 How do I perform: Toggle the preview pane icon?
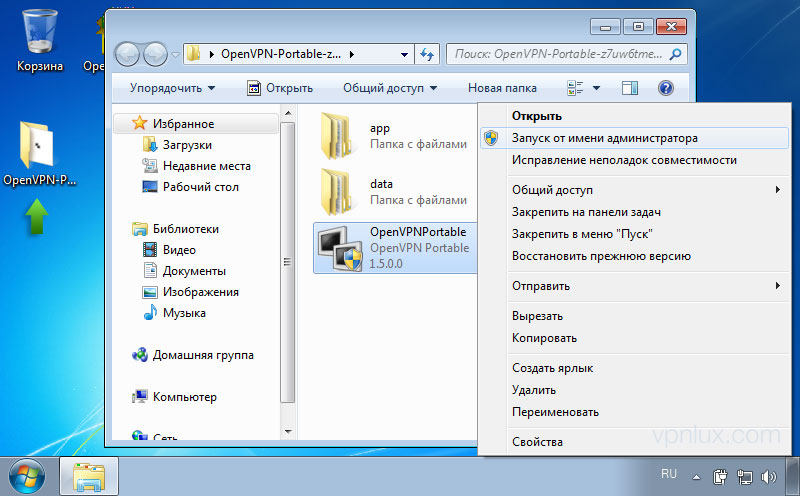pos(630,88)
